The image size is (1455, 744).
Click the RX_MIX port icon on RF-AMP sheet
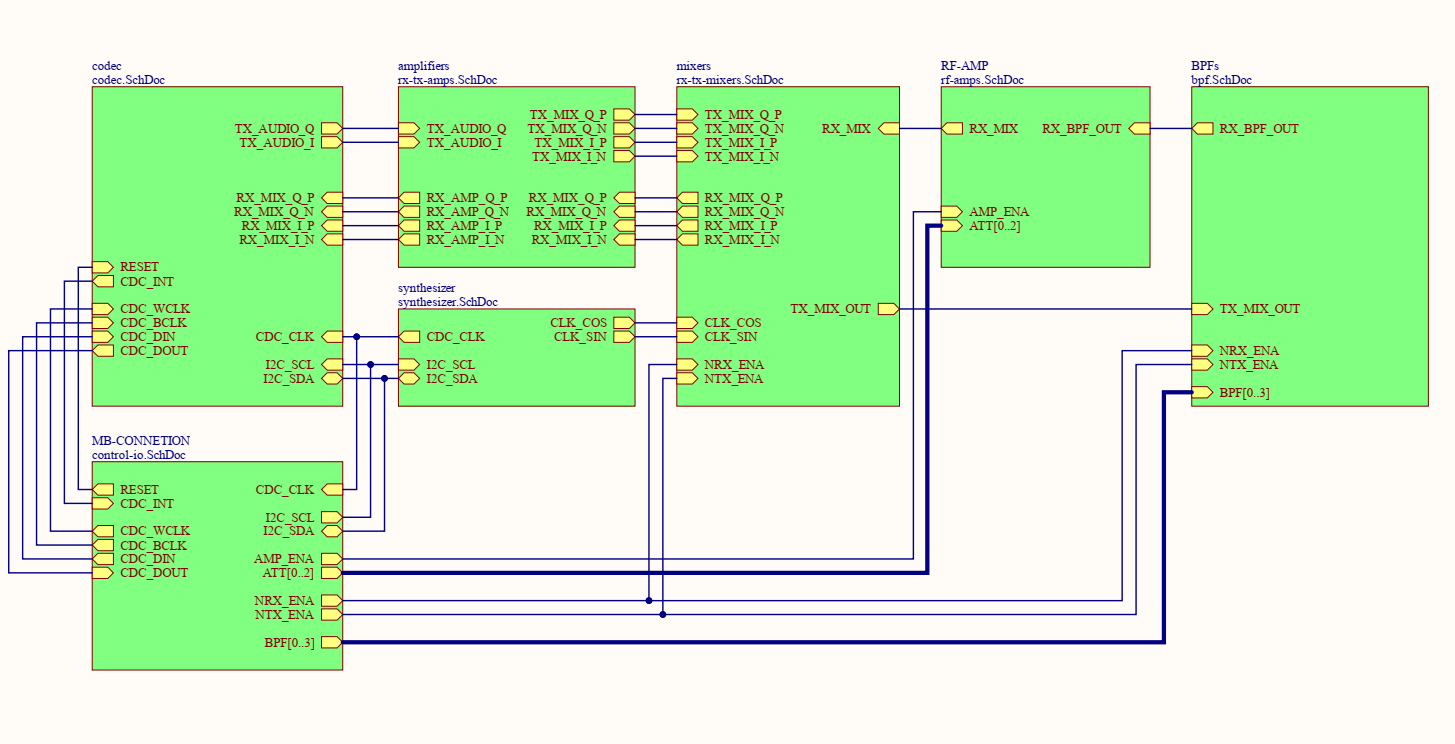pyautogui.click(x=952, y=129)
